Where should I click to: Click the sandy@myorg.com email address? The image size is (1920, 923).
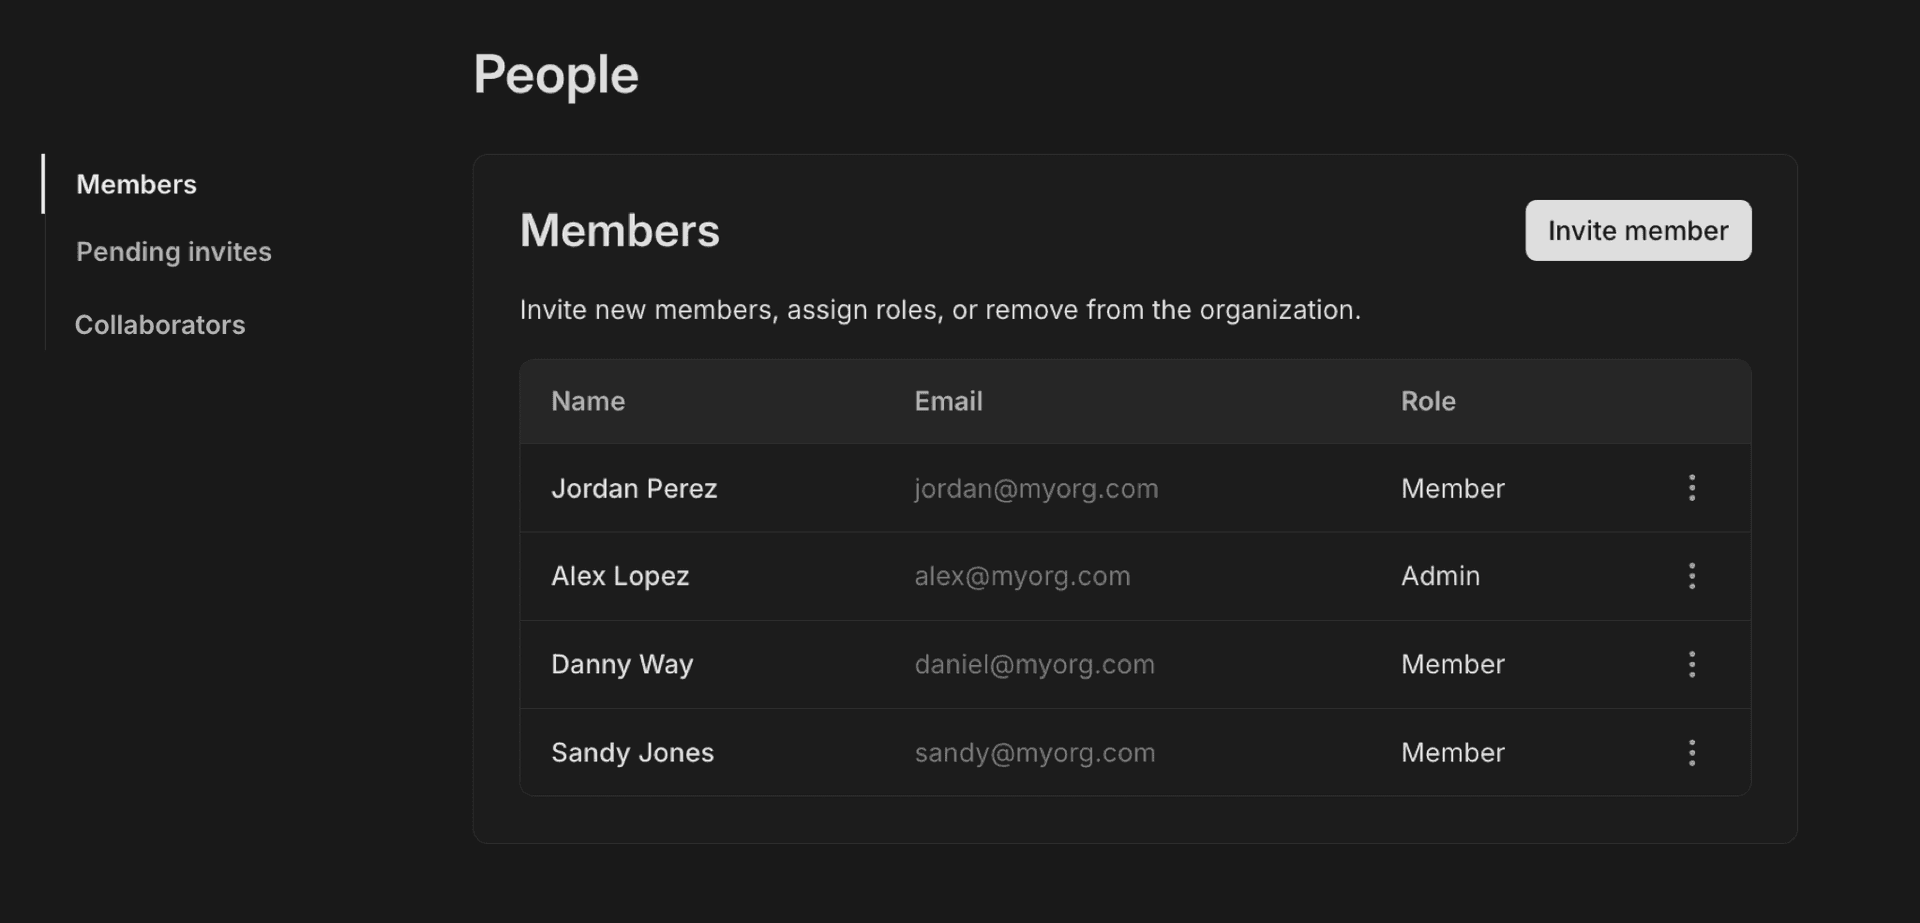1034,753
